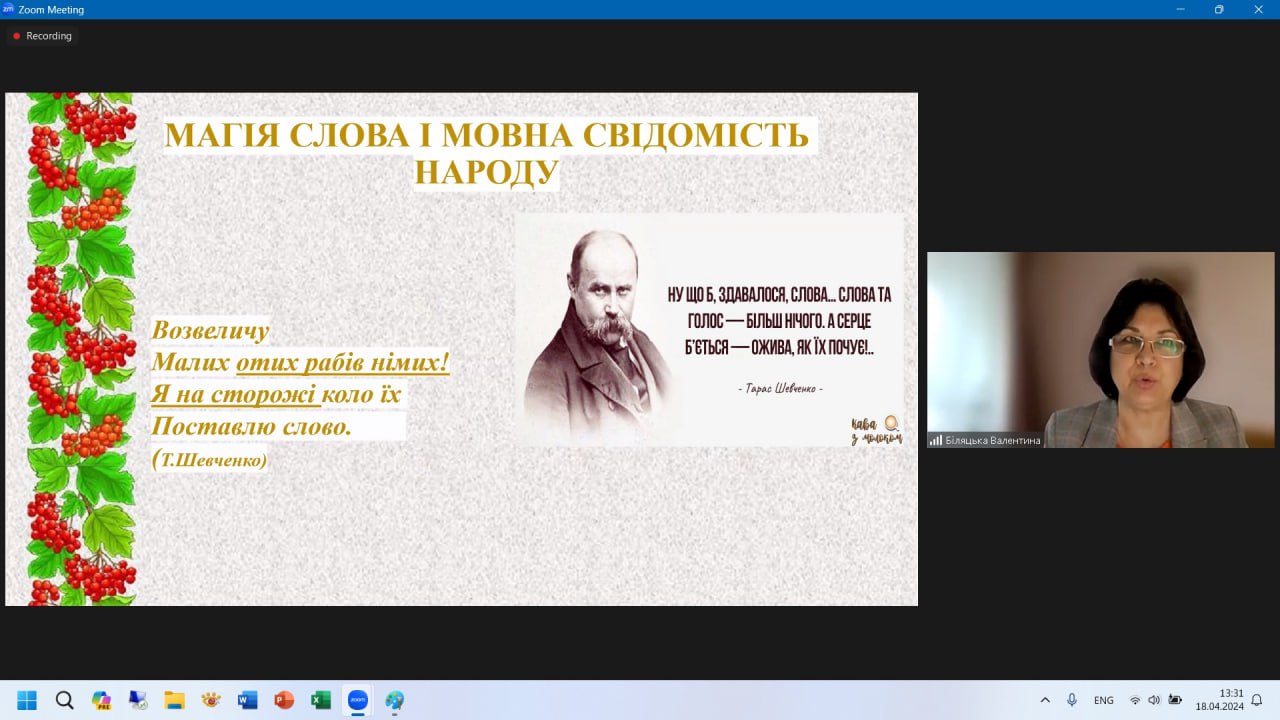Viewport: 1280px width, 720px height.
Task: Open the Windows Start menu
Action: click(x=27, y=700)
